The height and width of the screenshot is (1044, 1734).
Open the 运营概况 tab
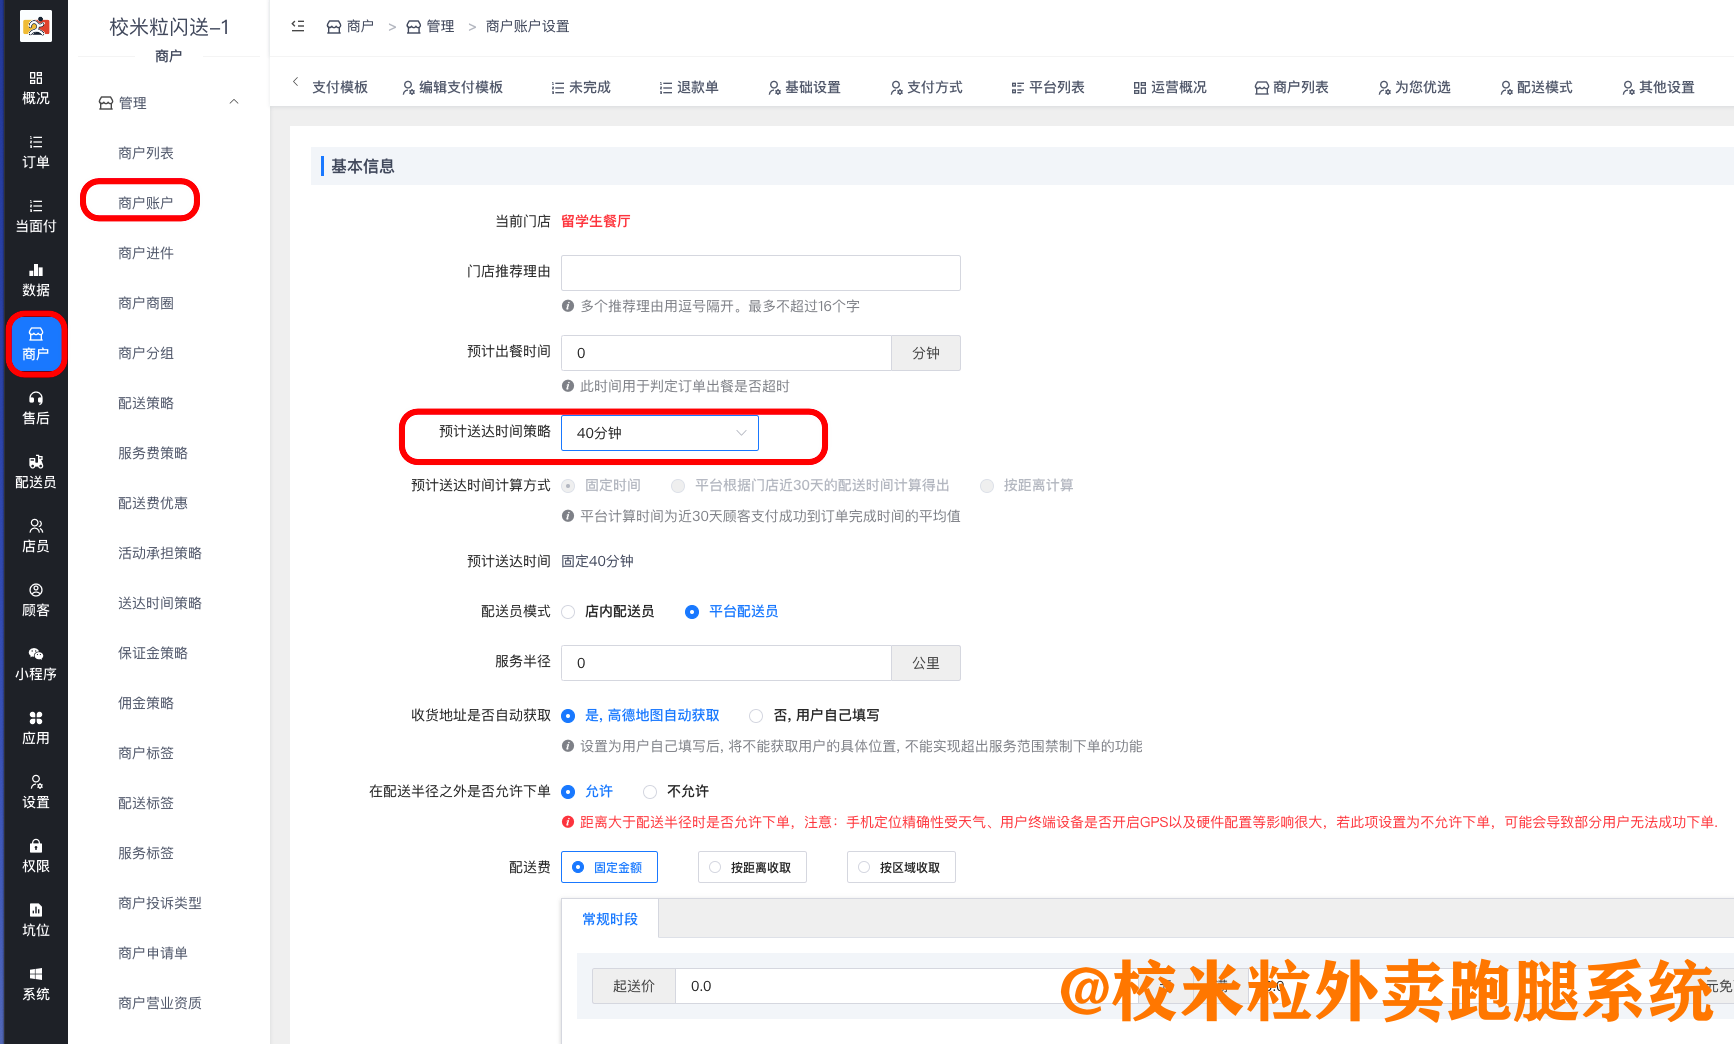(1170, 88)
